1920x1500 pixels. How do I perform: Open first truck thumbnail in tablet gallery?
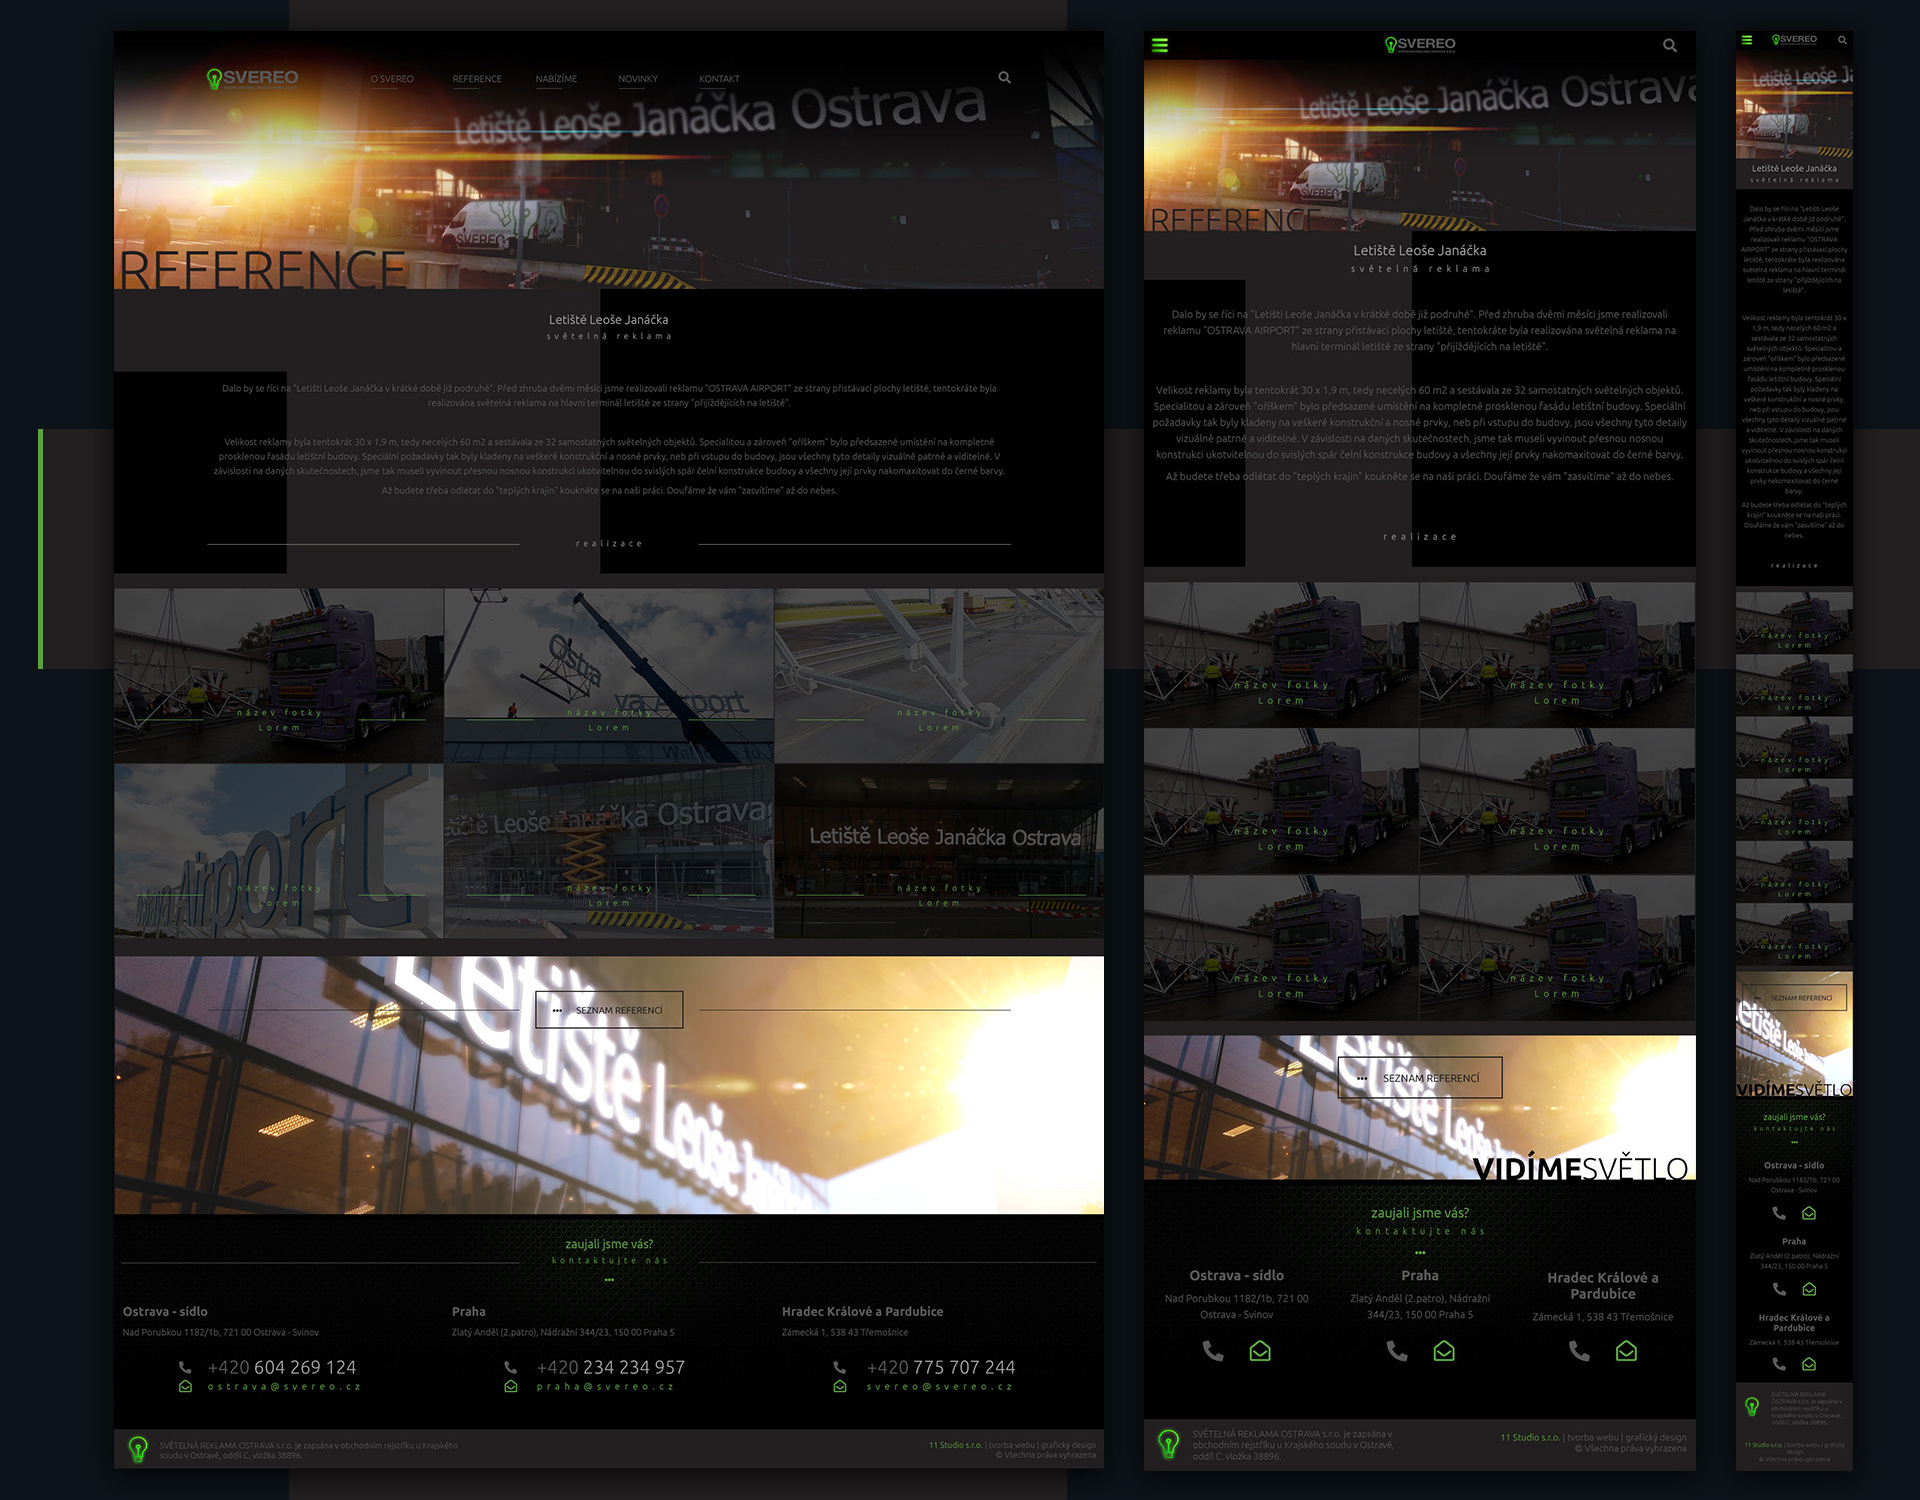[x=1281, y=654]
